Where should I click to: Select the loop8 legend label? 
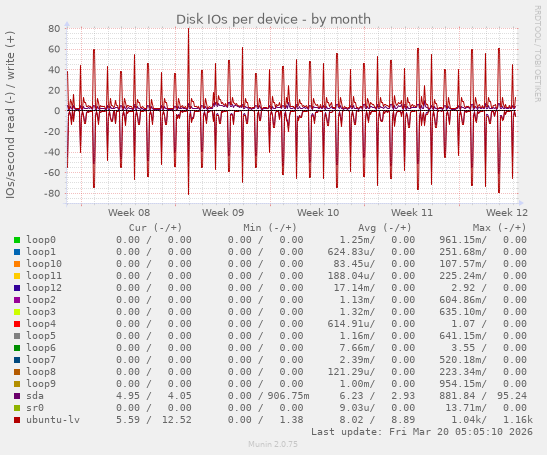[41, 372]
